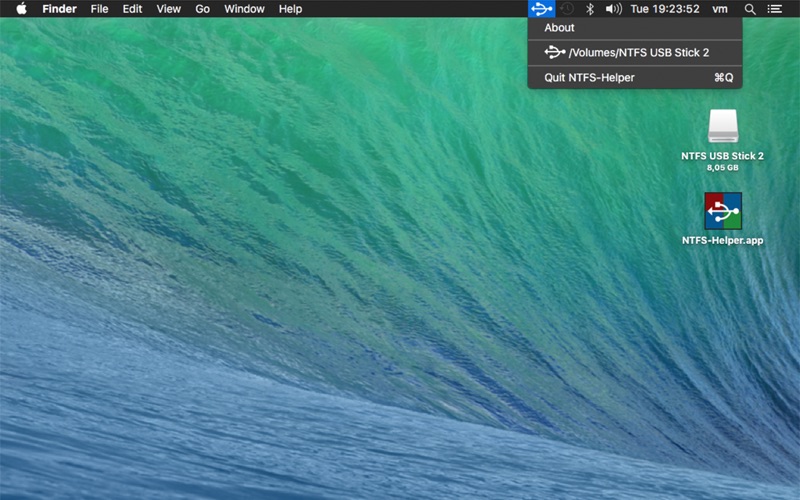Open the volume speaker icon

(613, 9)
